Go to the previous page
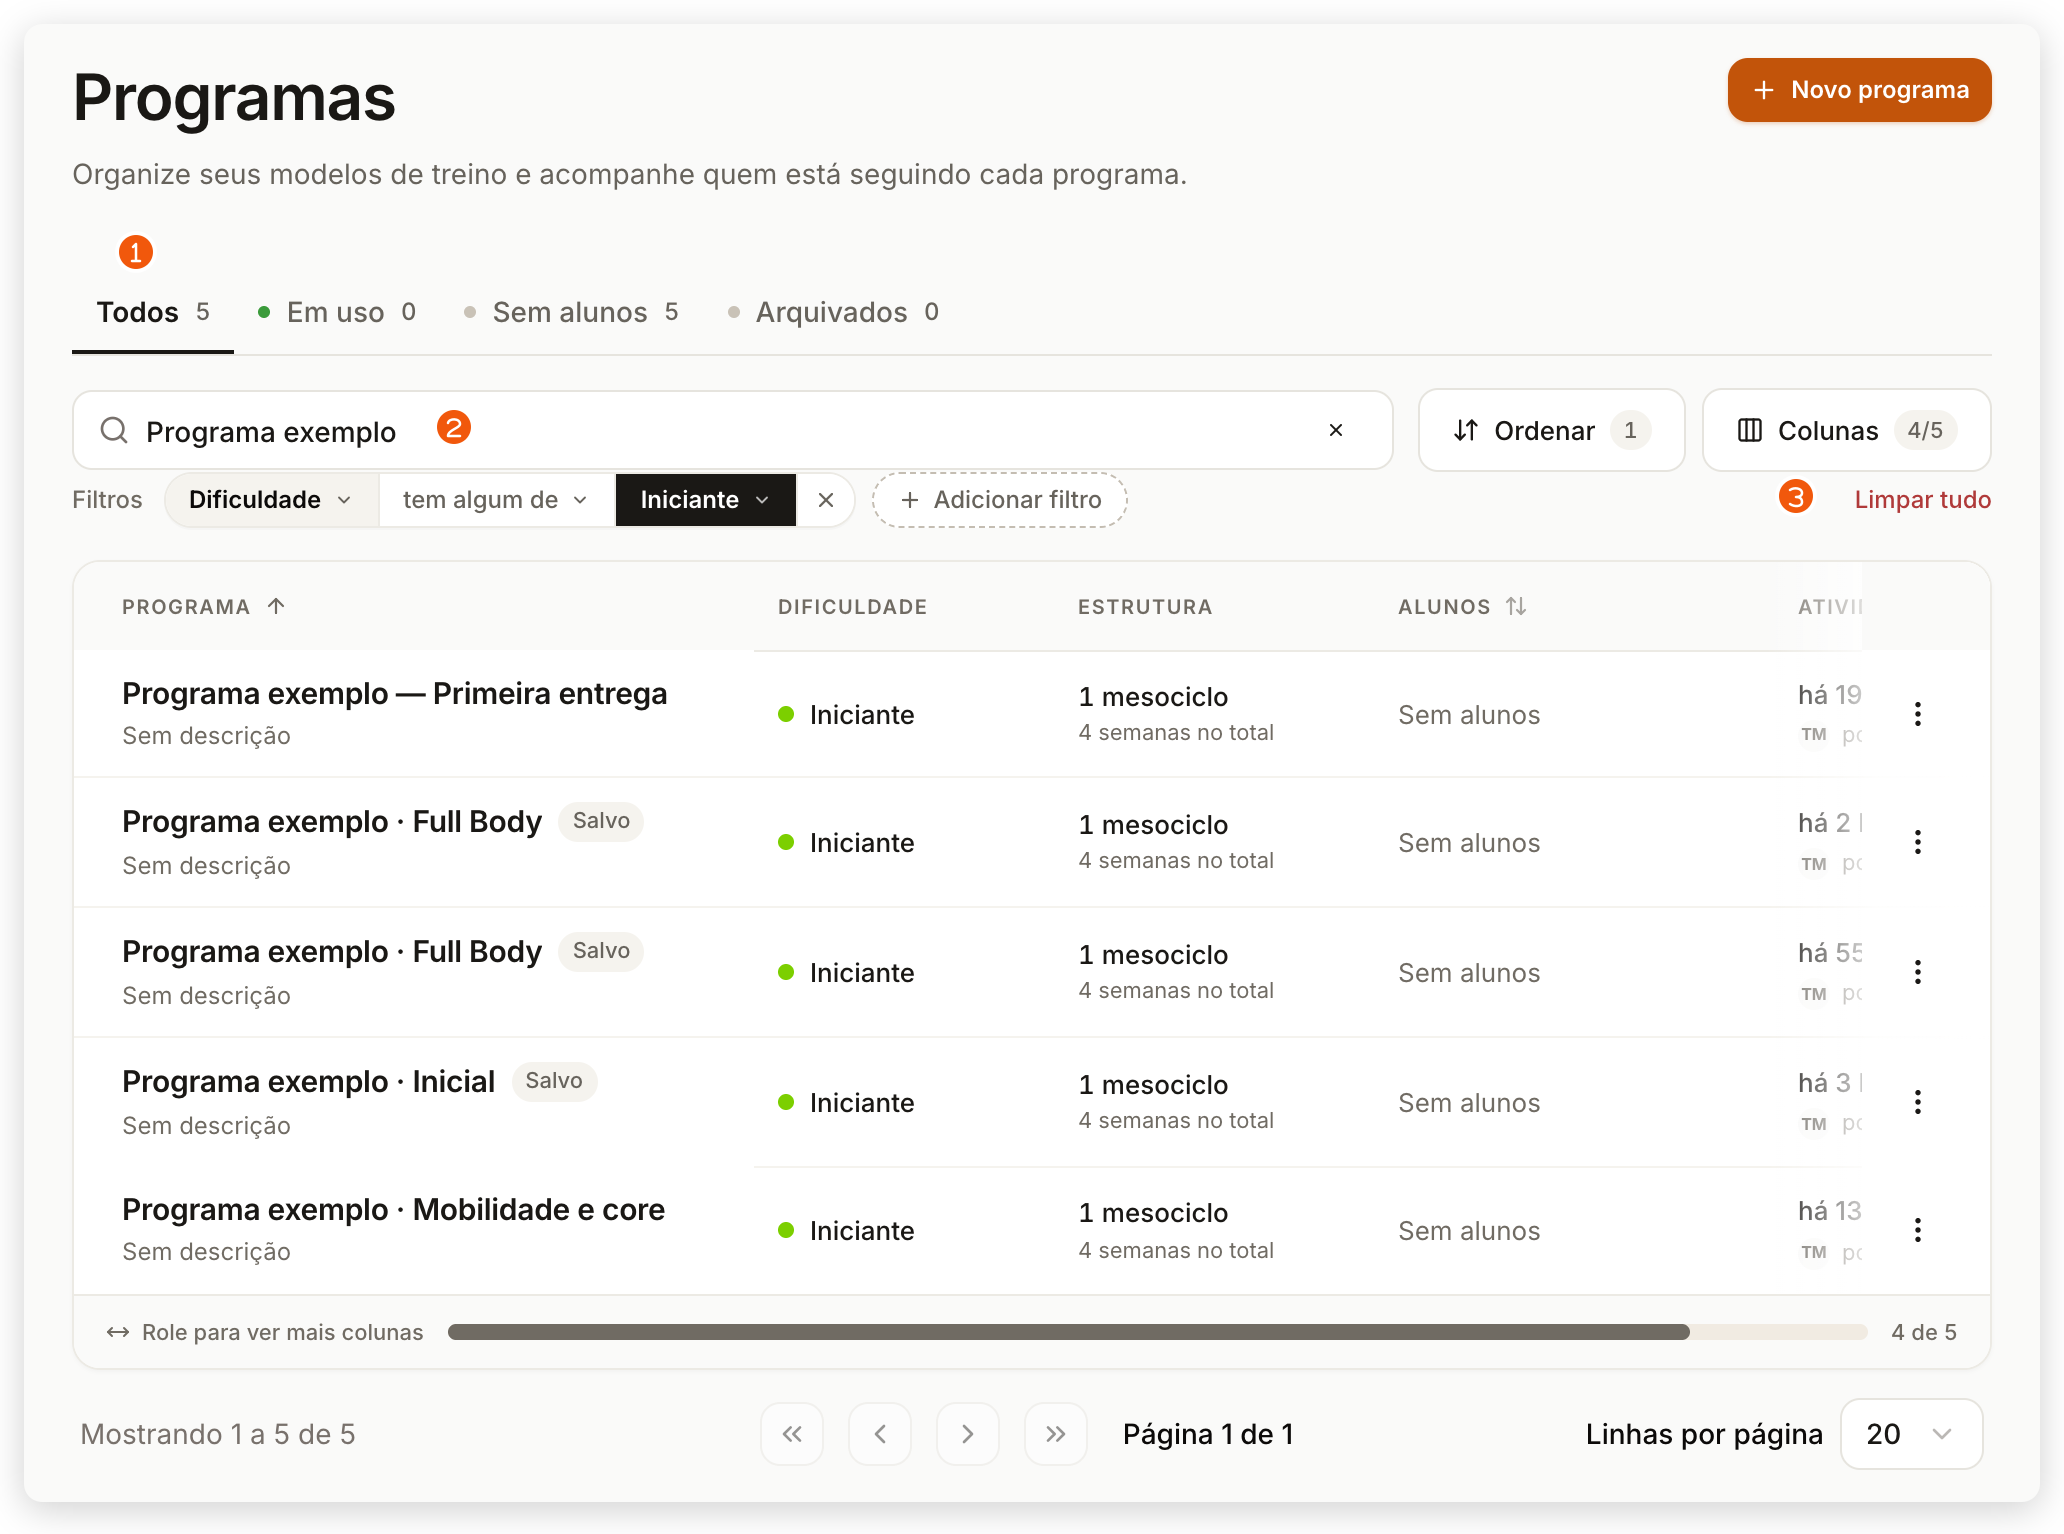Viewport: 2064px width, 1534px height. pos(880,1434)
